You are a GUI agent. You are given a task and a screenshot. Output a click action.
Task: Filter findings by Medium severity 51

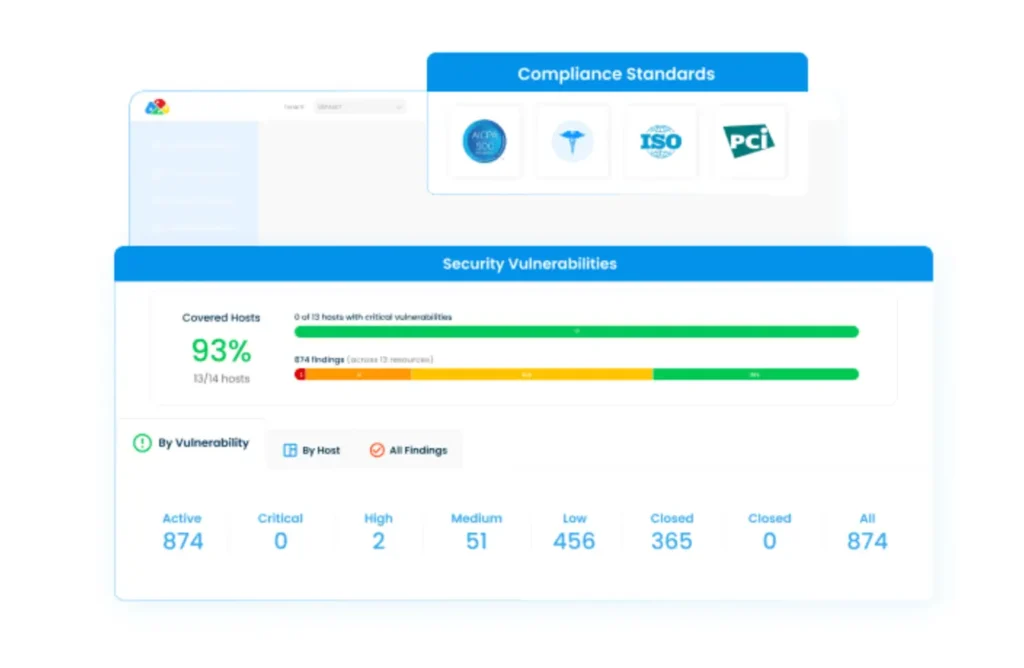tap(476, 541)
